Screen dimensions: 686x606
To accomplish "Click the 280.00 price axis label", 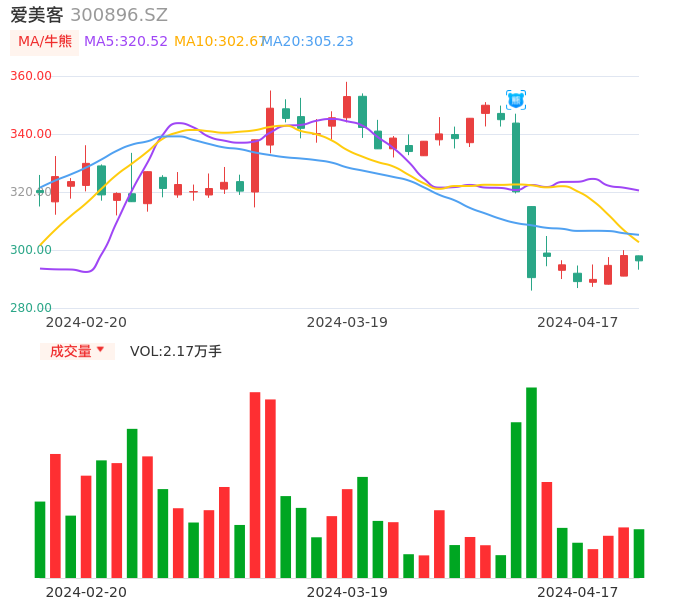I will click(30, 308).
